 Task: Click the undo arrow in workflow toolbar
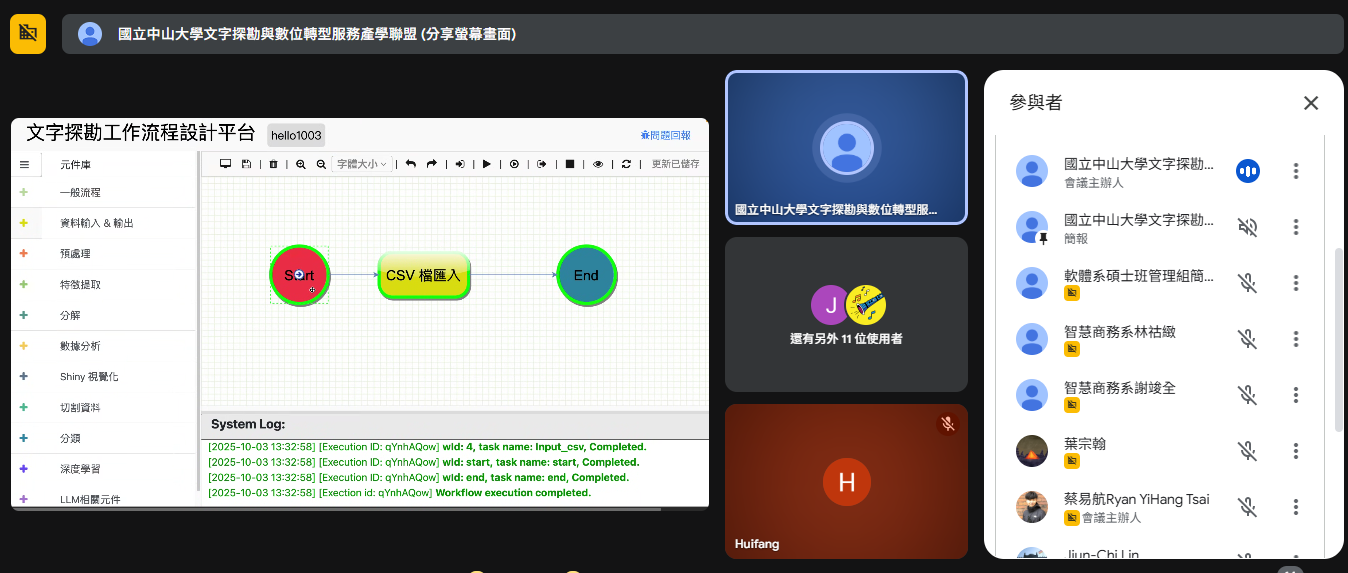pyautogui.click(x=410, y=164)
